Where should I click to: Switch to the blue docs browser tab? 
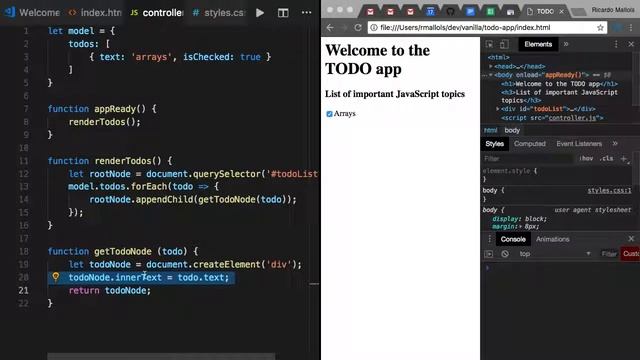(x=470, y=12)
